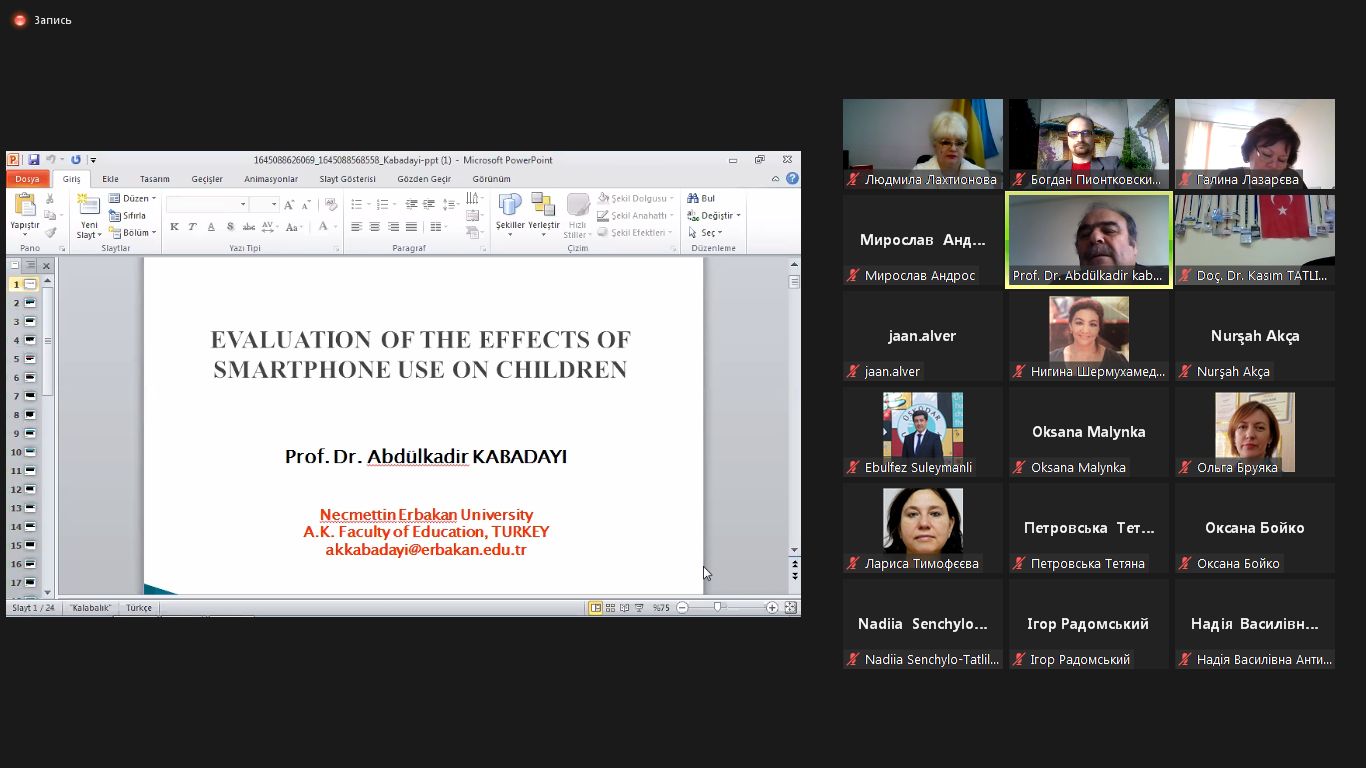Click the zoom slider handle in status bar

(x=717, y=607)
